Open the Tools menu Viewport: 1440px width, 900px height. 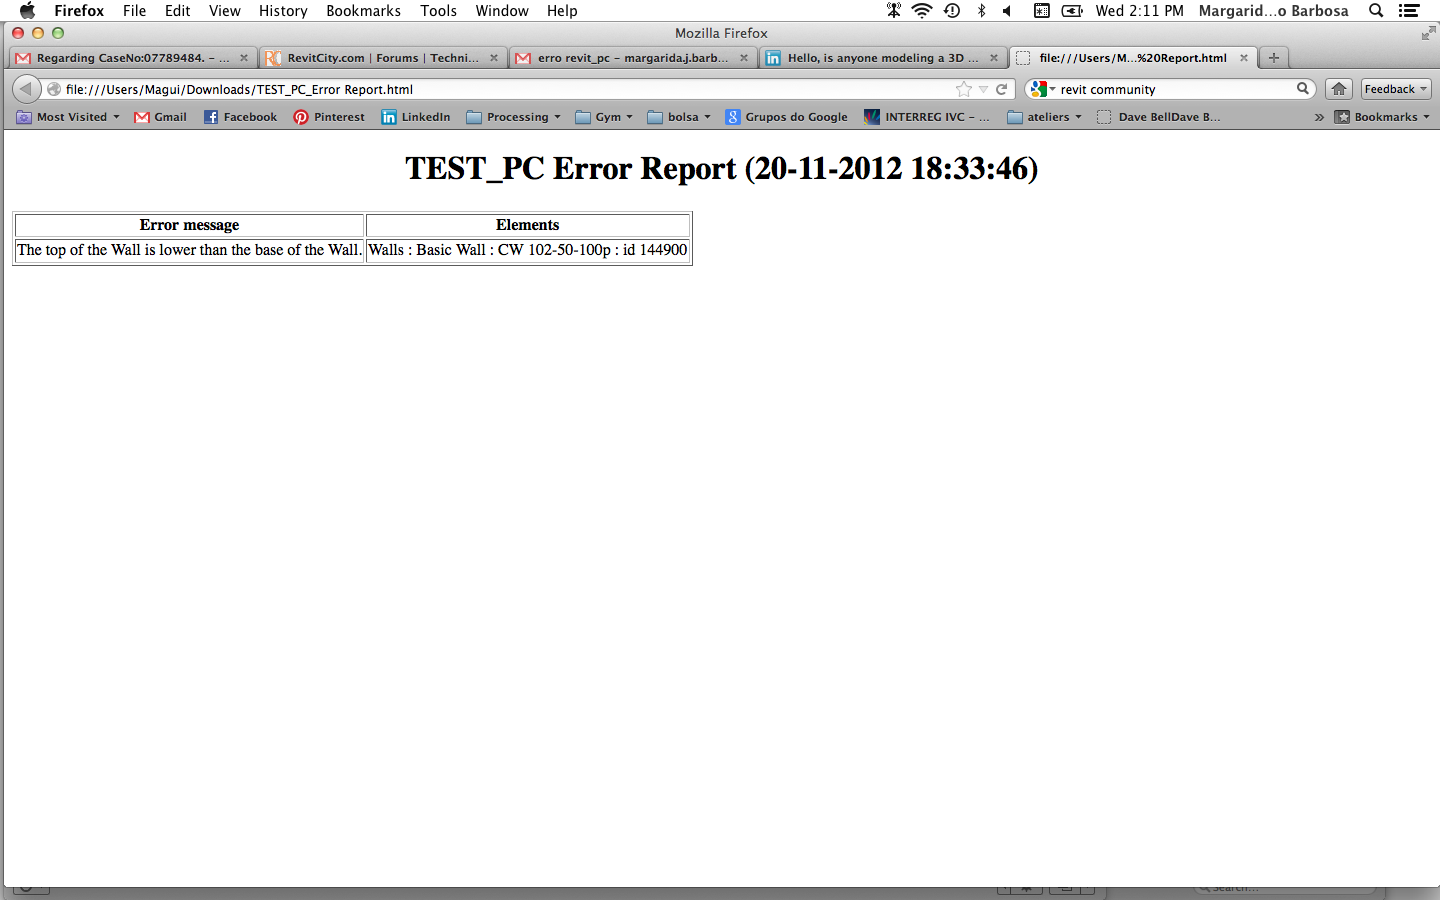[438, 11]
